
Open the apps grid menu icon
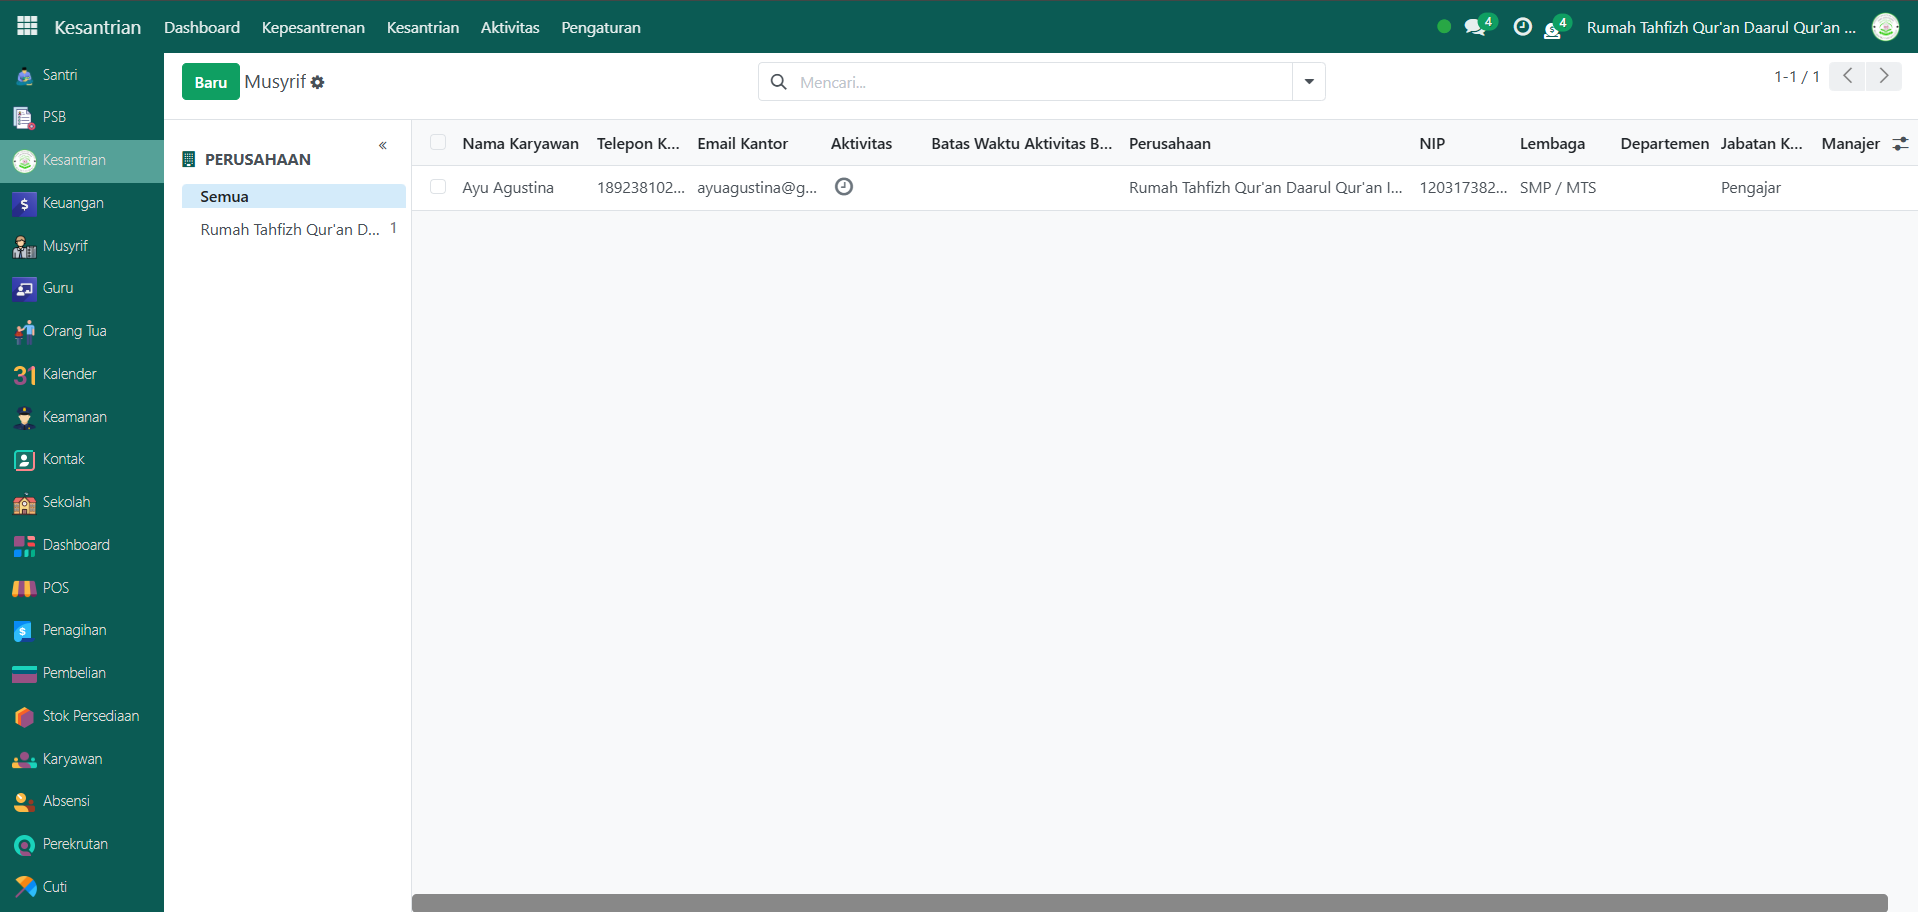coord(27,27)
